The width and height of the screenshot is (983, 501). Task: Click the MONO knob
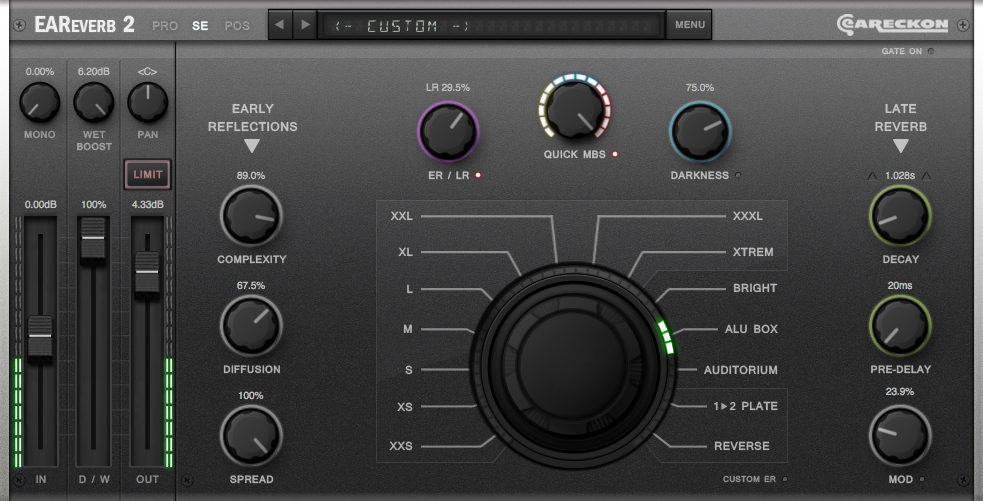coord(39,102)
